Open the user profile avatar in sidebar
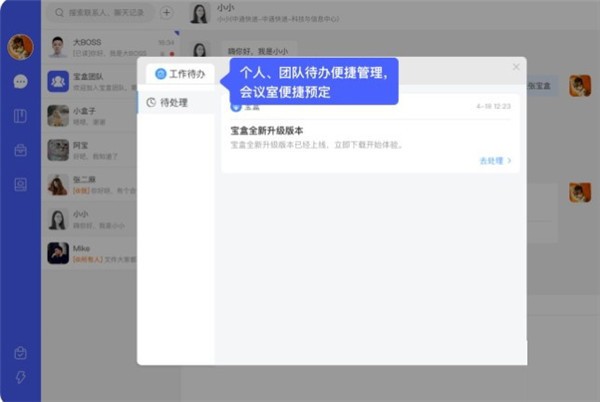This screenshot has height=402, width=600. (x=20, y=47)
